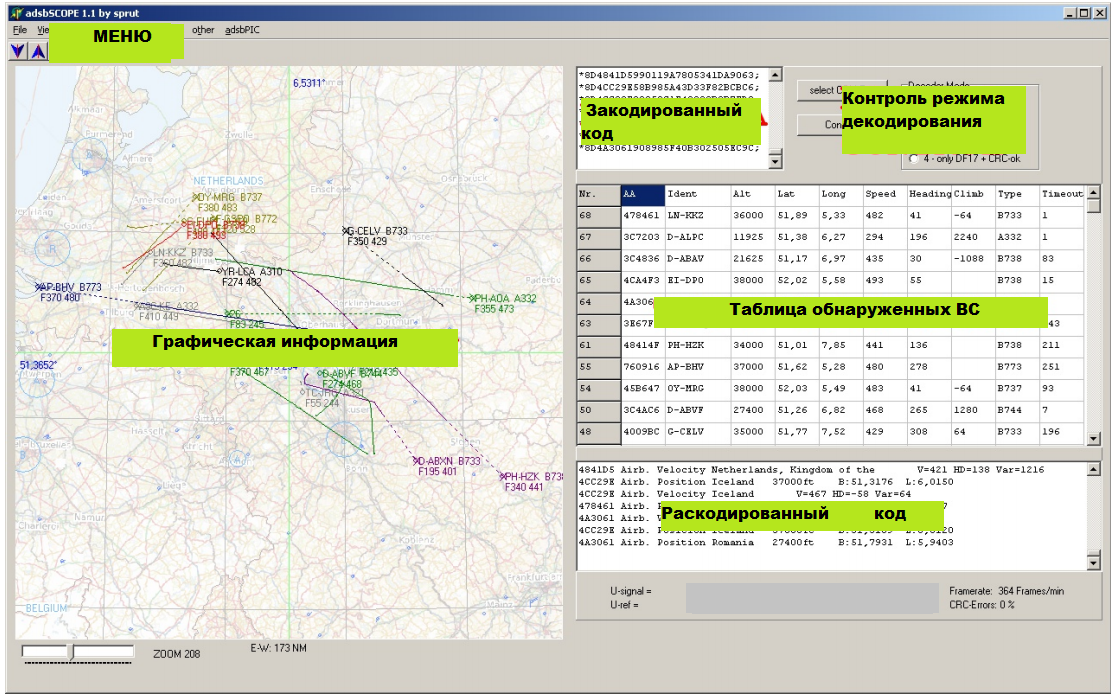The height and width of the screenshot is (696, 1114).
Task: Click the G-CELV B733 aircraft marker on map
Action: [x=347, y=231]
